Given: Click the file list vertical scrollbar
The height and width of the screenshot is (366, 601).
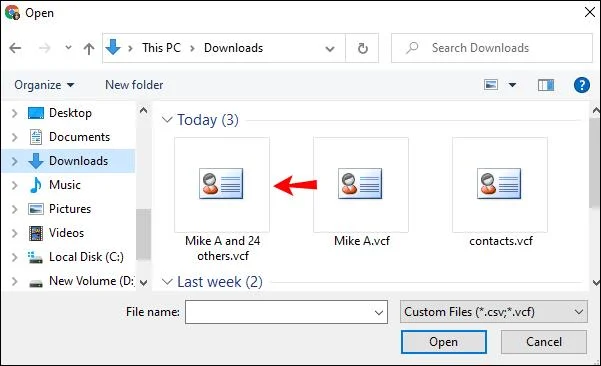Looking at the screenshot, I should tap(595, 163).
